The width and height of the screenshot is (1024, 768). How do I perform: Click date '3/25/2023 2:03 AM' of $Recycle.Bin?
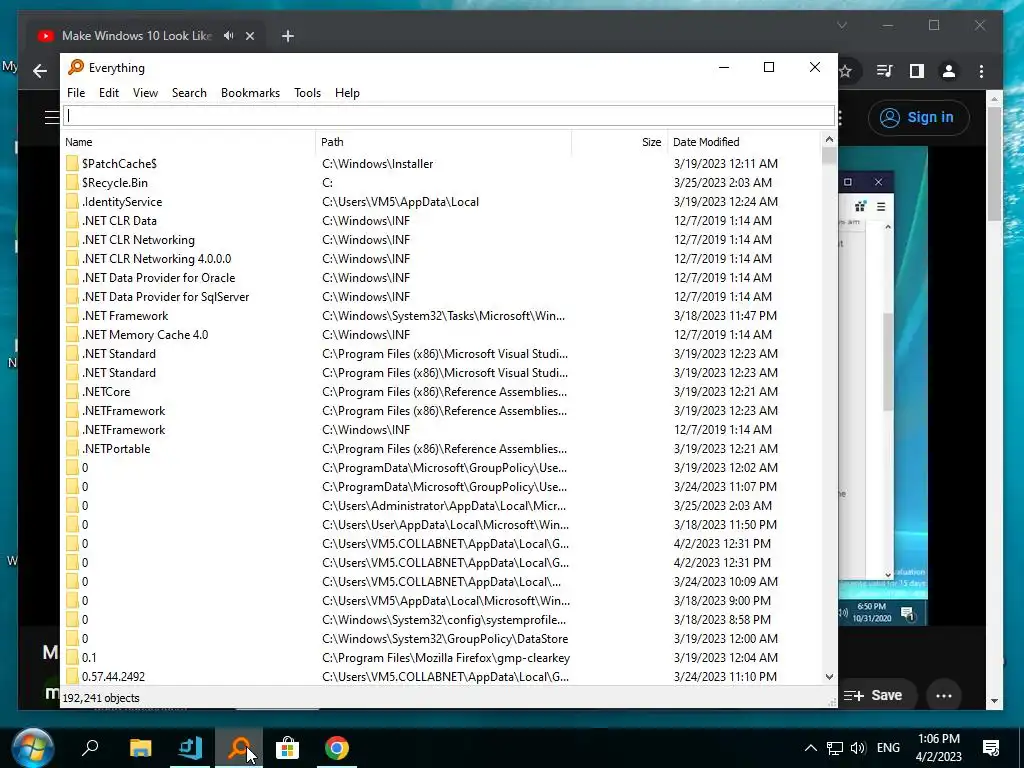[723, 183]
